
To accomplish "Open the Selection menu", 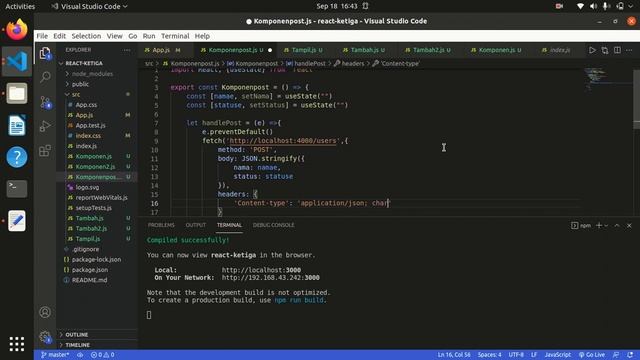I will 86,36.
